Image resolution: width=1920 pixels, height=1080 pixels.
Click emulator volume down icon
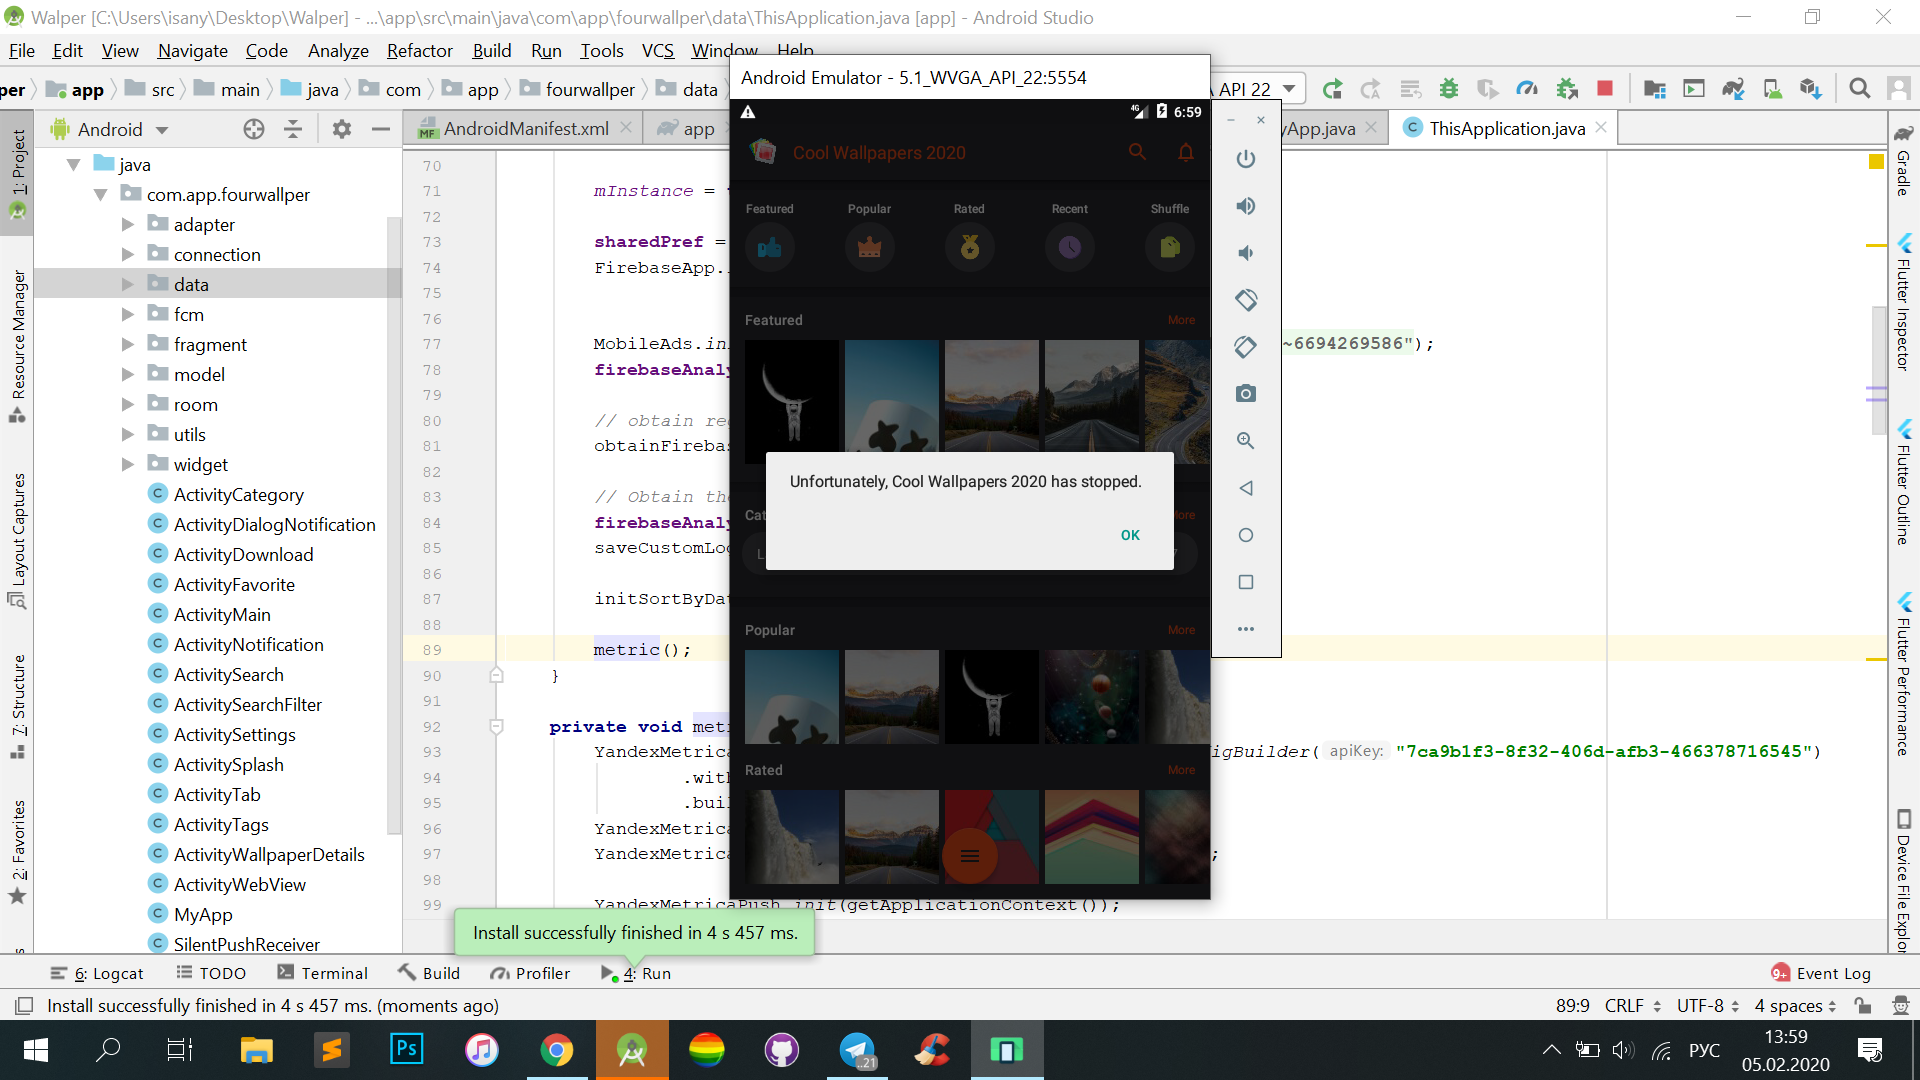(x=1245, y=253)
